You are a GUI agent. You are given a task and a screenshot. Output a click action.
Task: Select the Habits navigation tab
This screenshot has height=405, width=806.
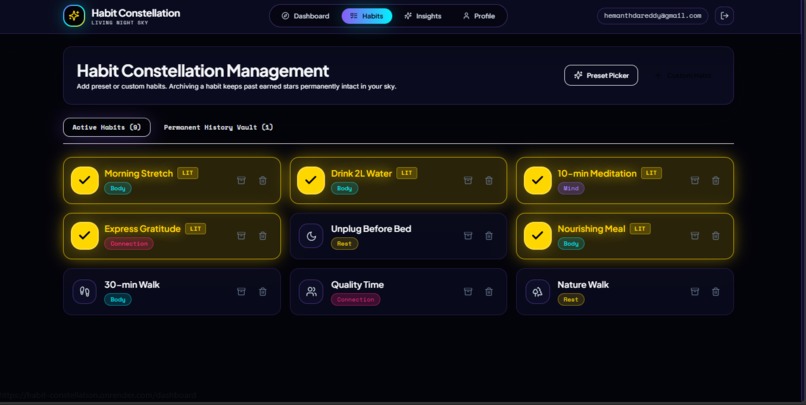(367, 16)
